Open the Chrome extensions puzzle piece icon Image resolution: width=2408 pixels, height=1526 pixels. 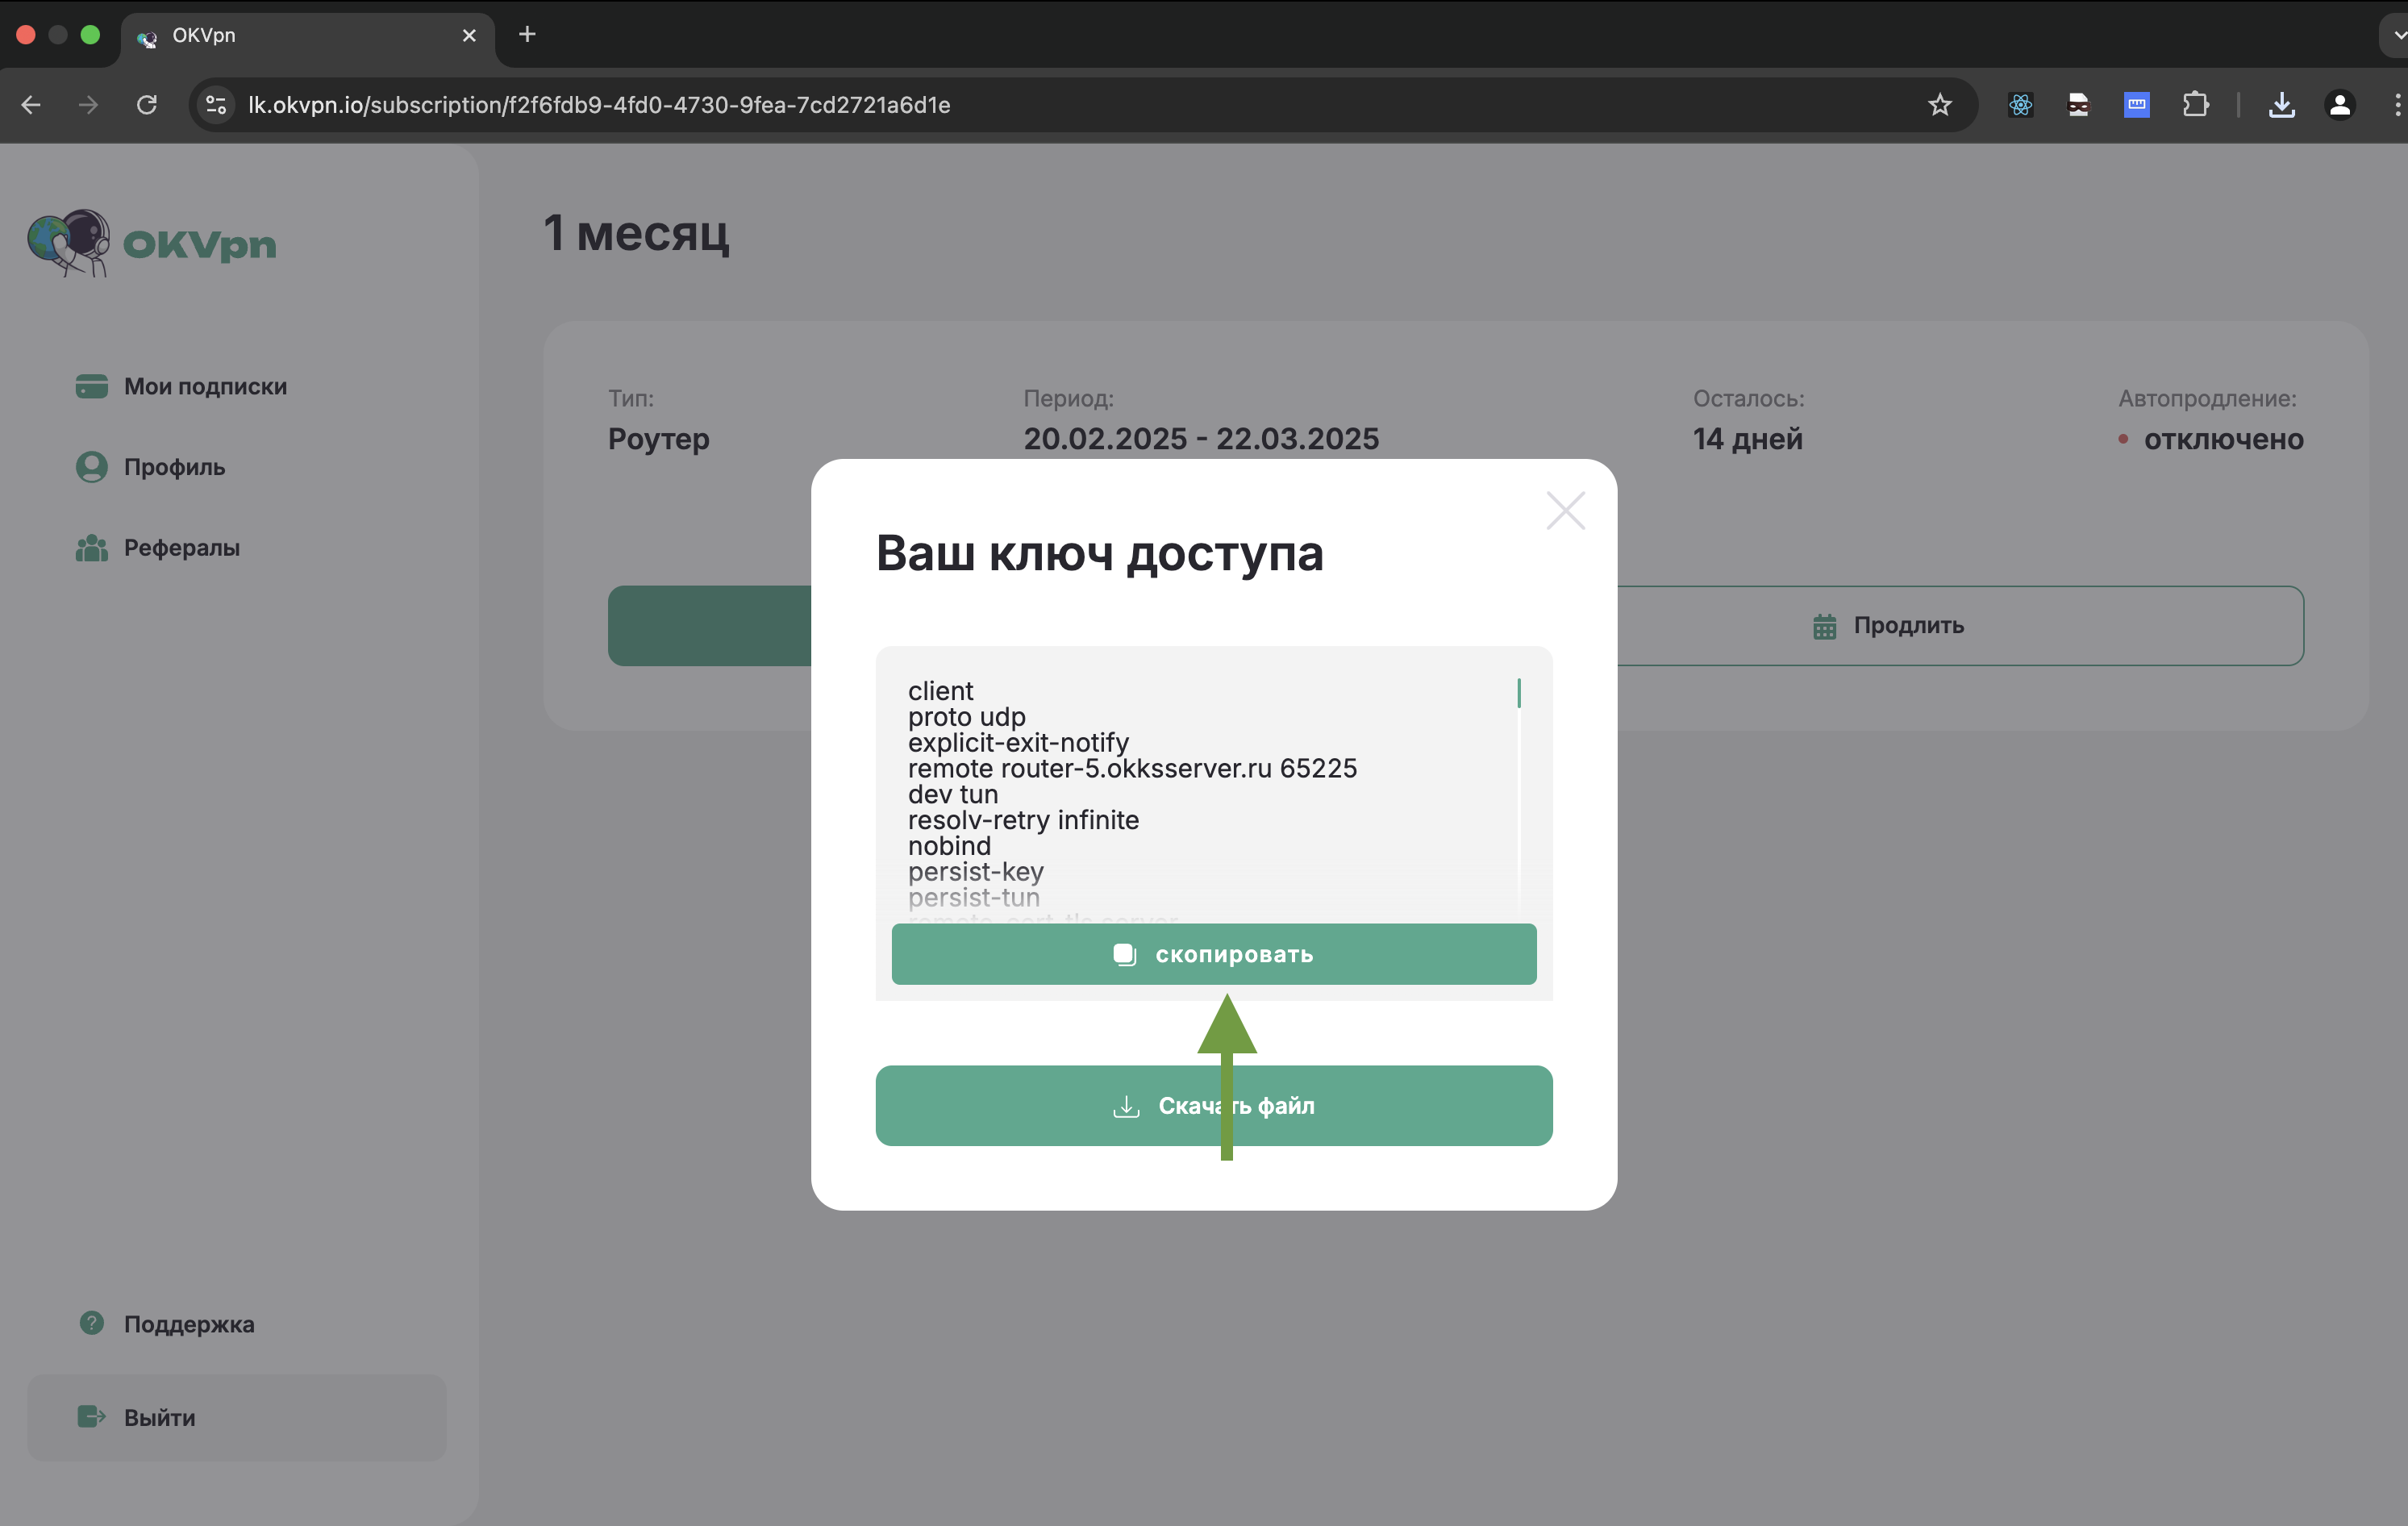click(2196, 104)
